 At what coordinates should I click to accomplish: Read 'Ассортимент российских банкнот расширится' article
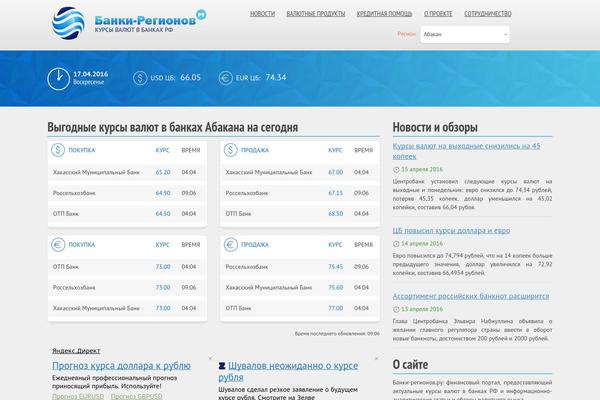(470, 296)
